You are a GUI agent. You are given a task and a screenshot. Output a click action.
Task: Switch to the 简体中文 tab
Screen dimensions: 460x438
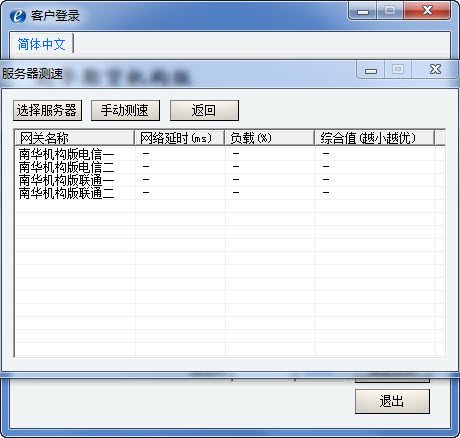pyautogui.click(x=41, y=44)
